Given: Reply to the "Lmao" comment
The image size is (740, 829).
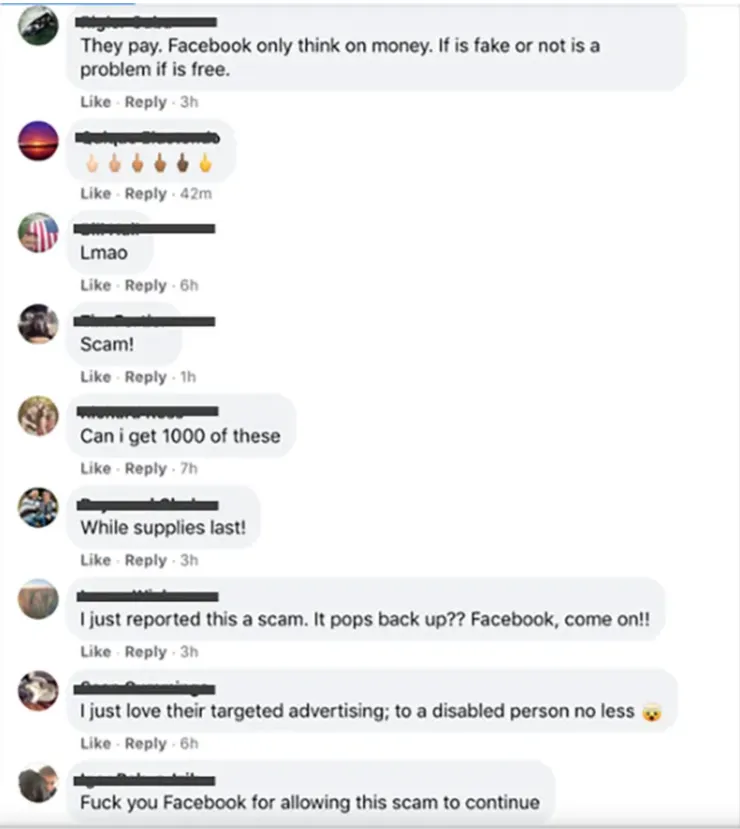Looking at the screenshot, I should pos(145,285).
